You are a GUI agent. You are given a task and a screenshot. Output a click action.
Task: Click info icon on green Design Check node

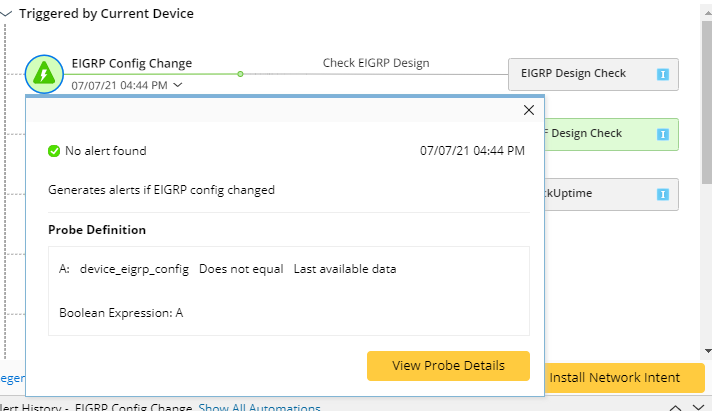click(662, 134)
